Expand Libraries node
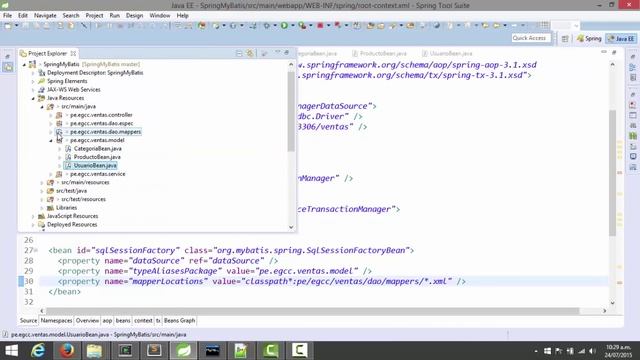This screenshot has height=360, width=640. tap(42, 208)
